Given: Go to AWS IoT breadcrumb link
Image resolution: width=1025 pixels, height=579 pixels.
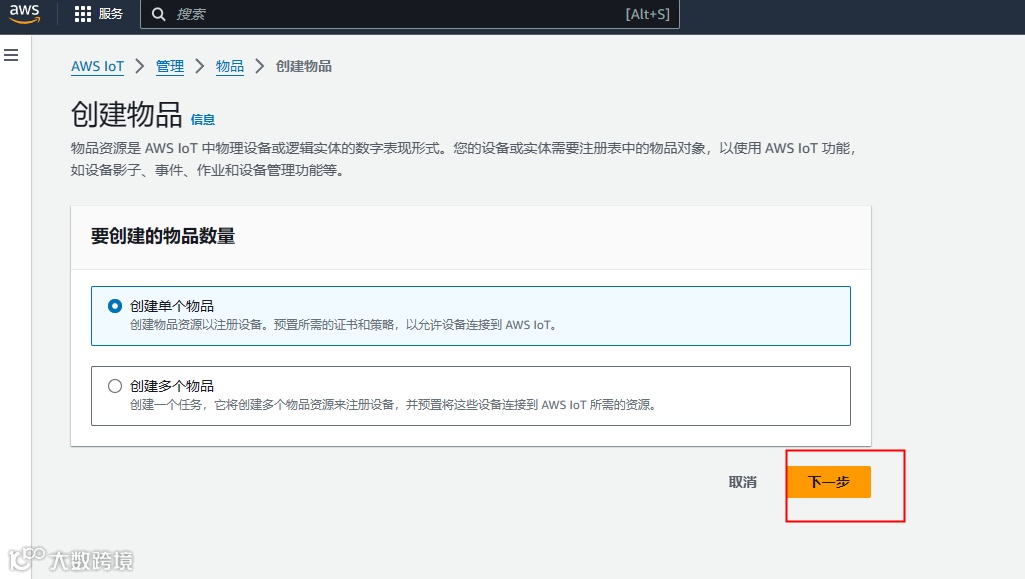Looking at the screenshot, I should (97, 66).
